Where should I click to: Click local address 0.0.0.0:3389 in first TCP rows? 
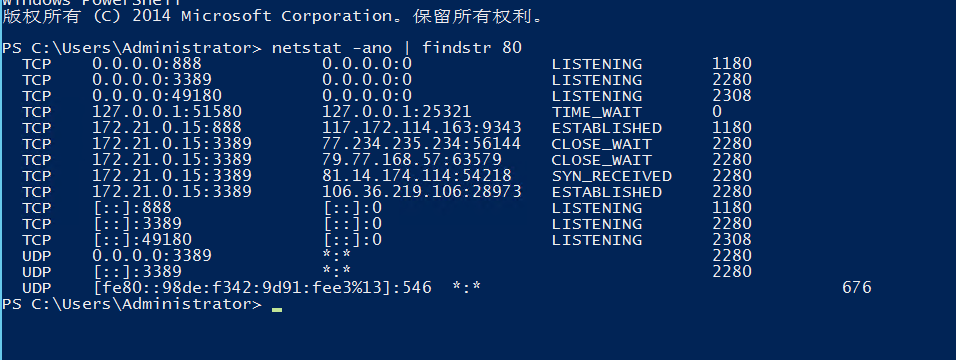(152, 80)
